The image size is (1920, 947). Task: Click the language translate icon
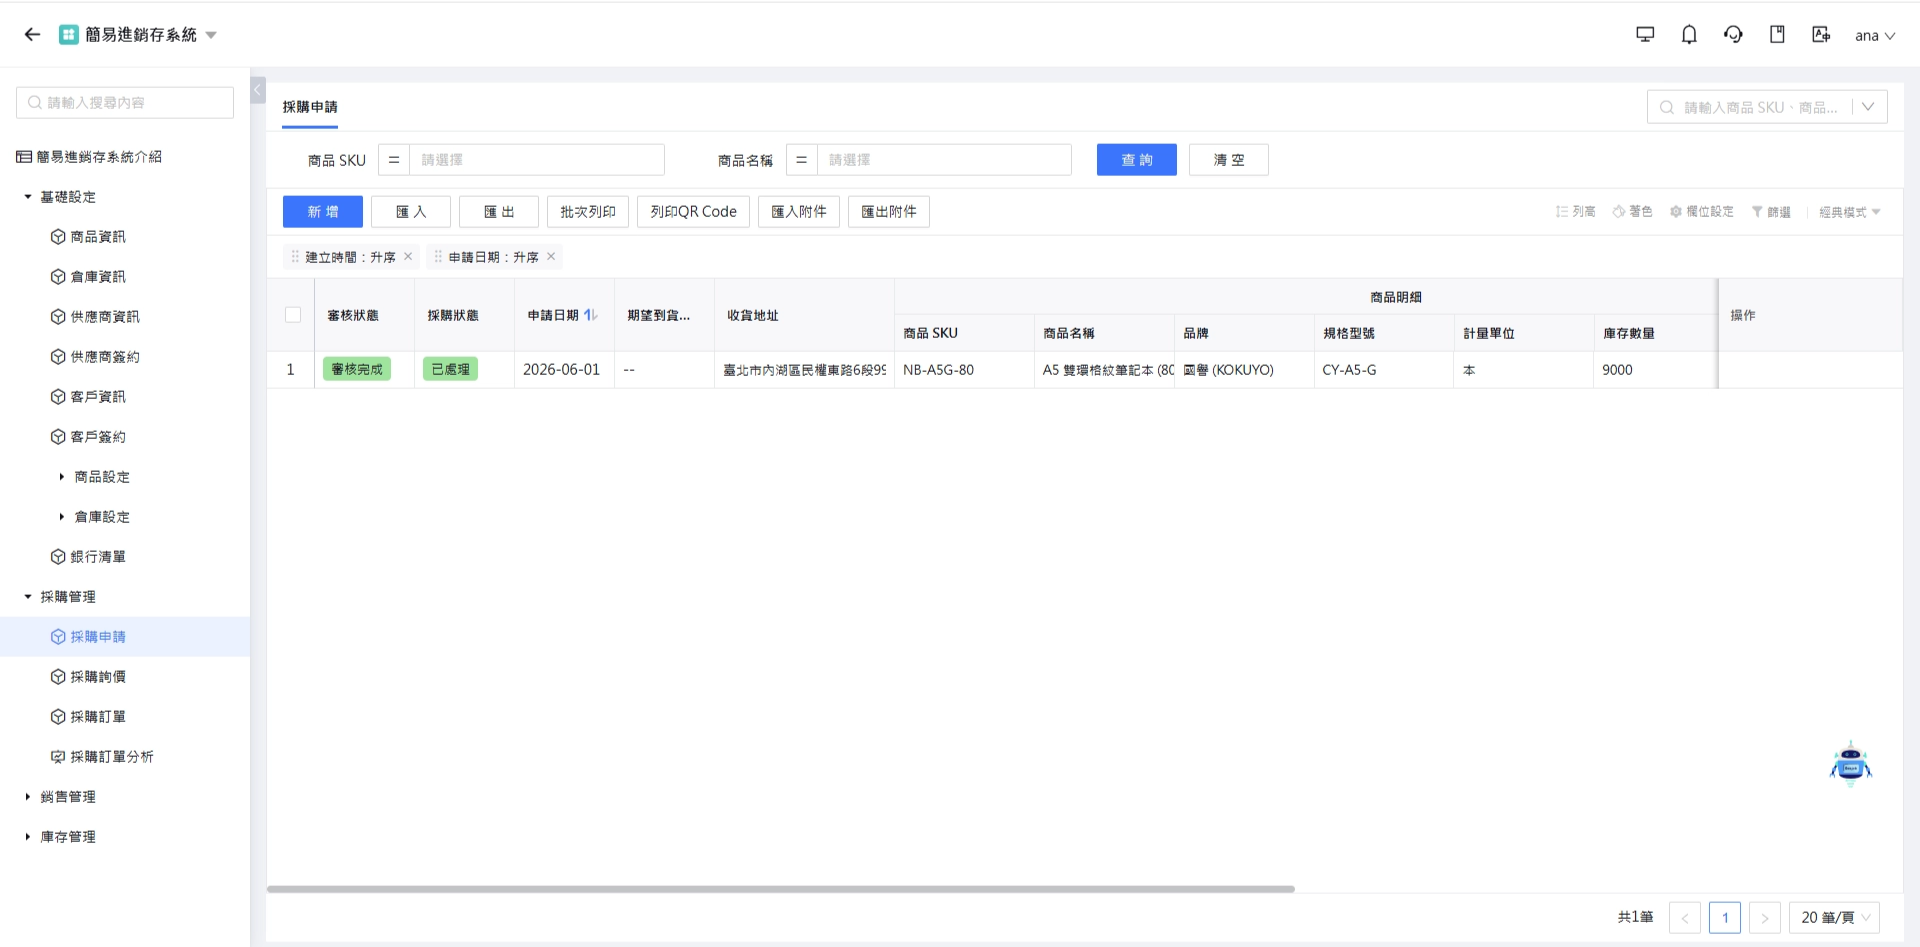(x=1821, y=35)
